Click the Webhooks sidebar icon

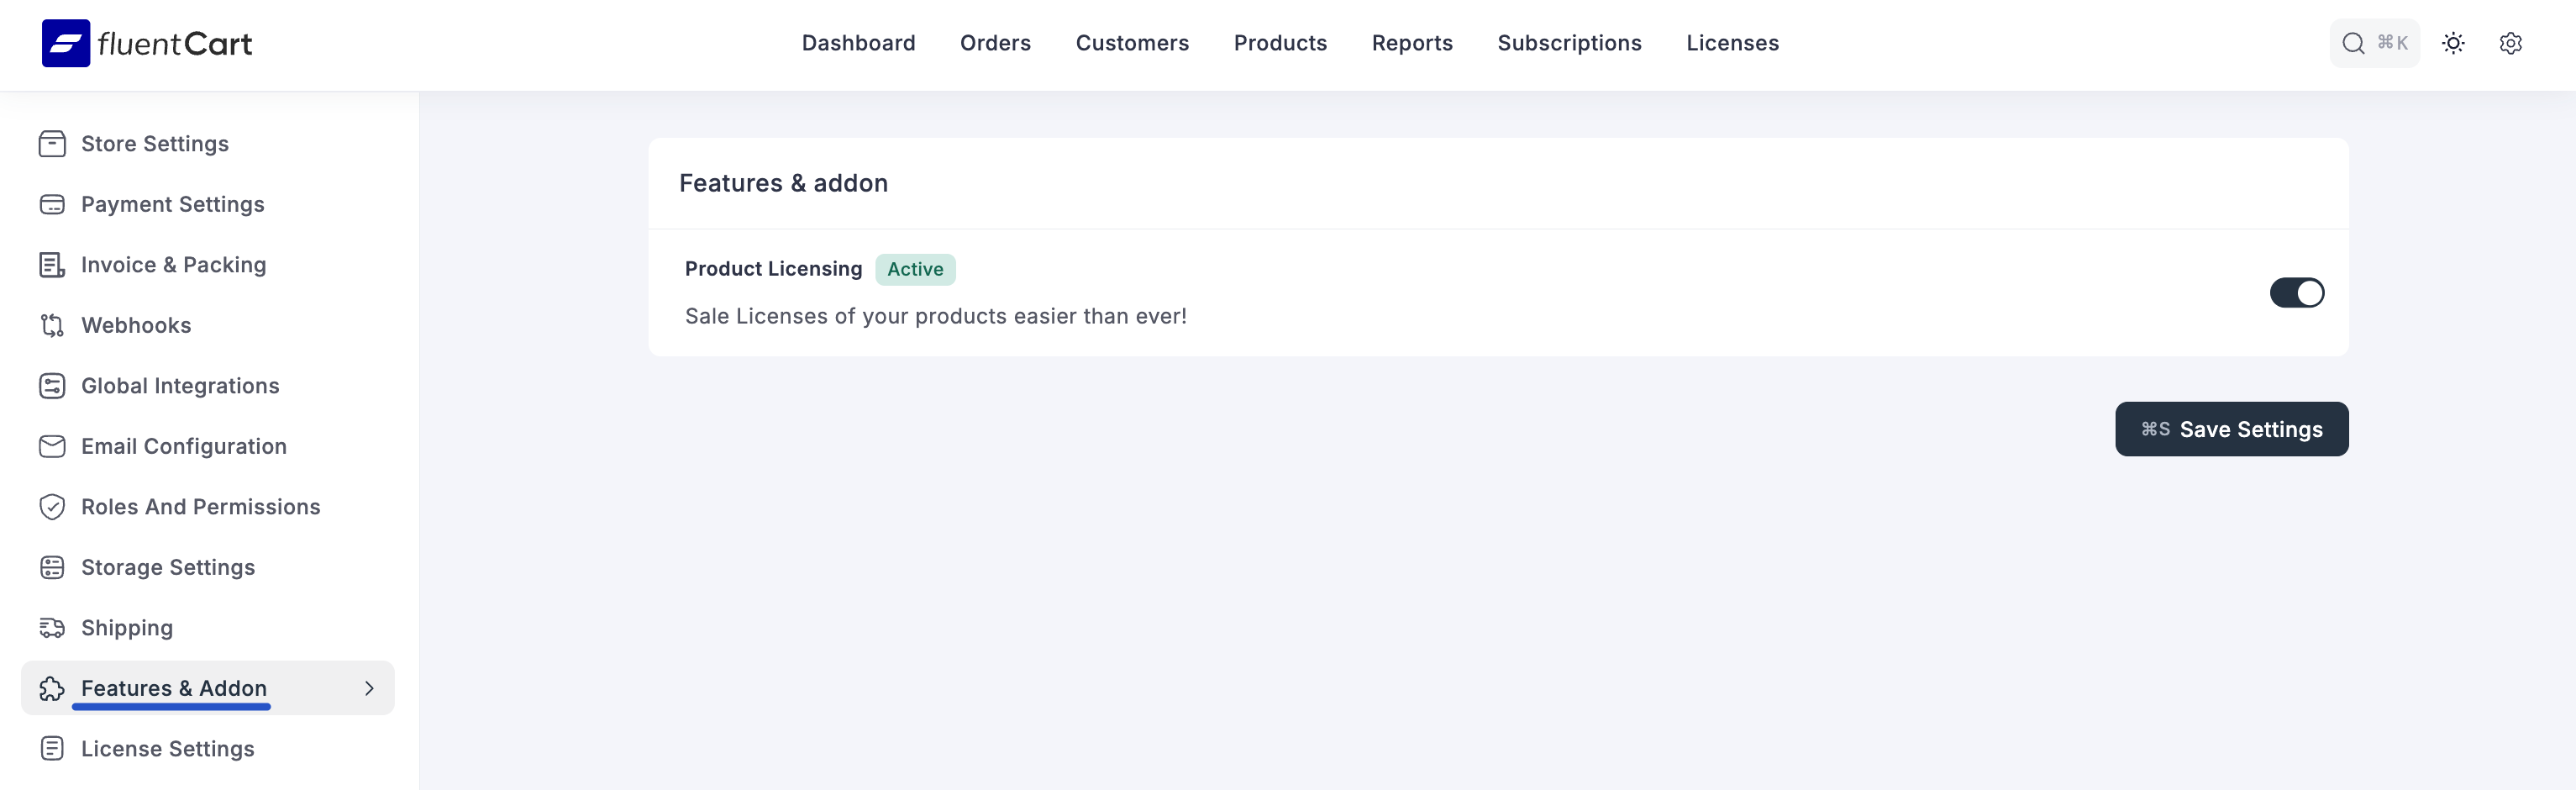coord(52,326)
